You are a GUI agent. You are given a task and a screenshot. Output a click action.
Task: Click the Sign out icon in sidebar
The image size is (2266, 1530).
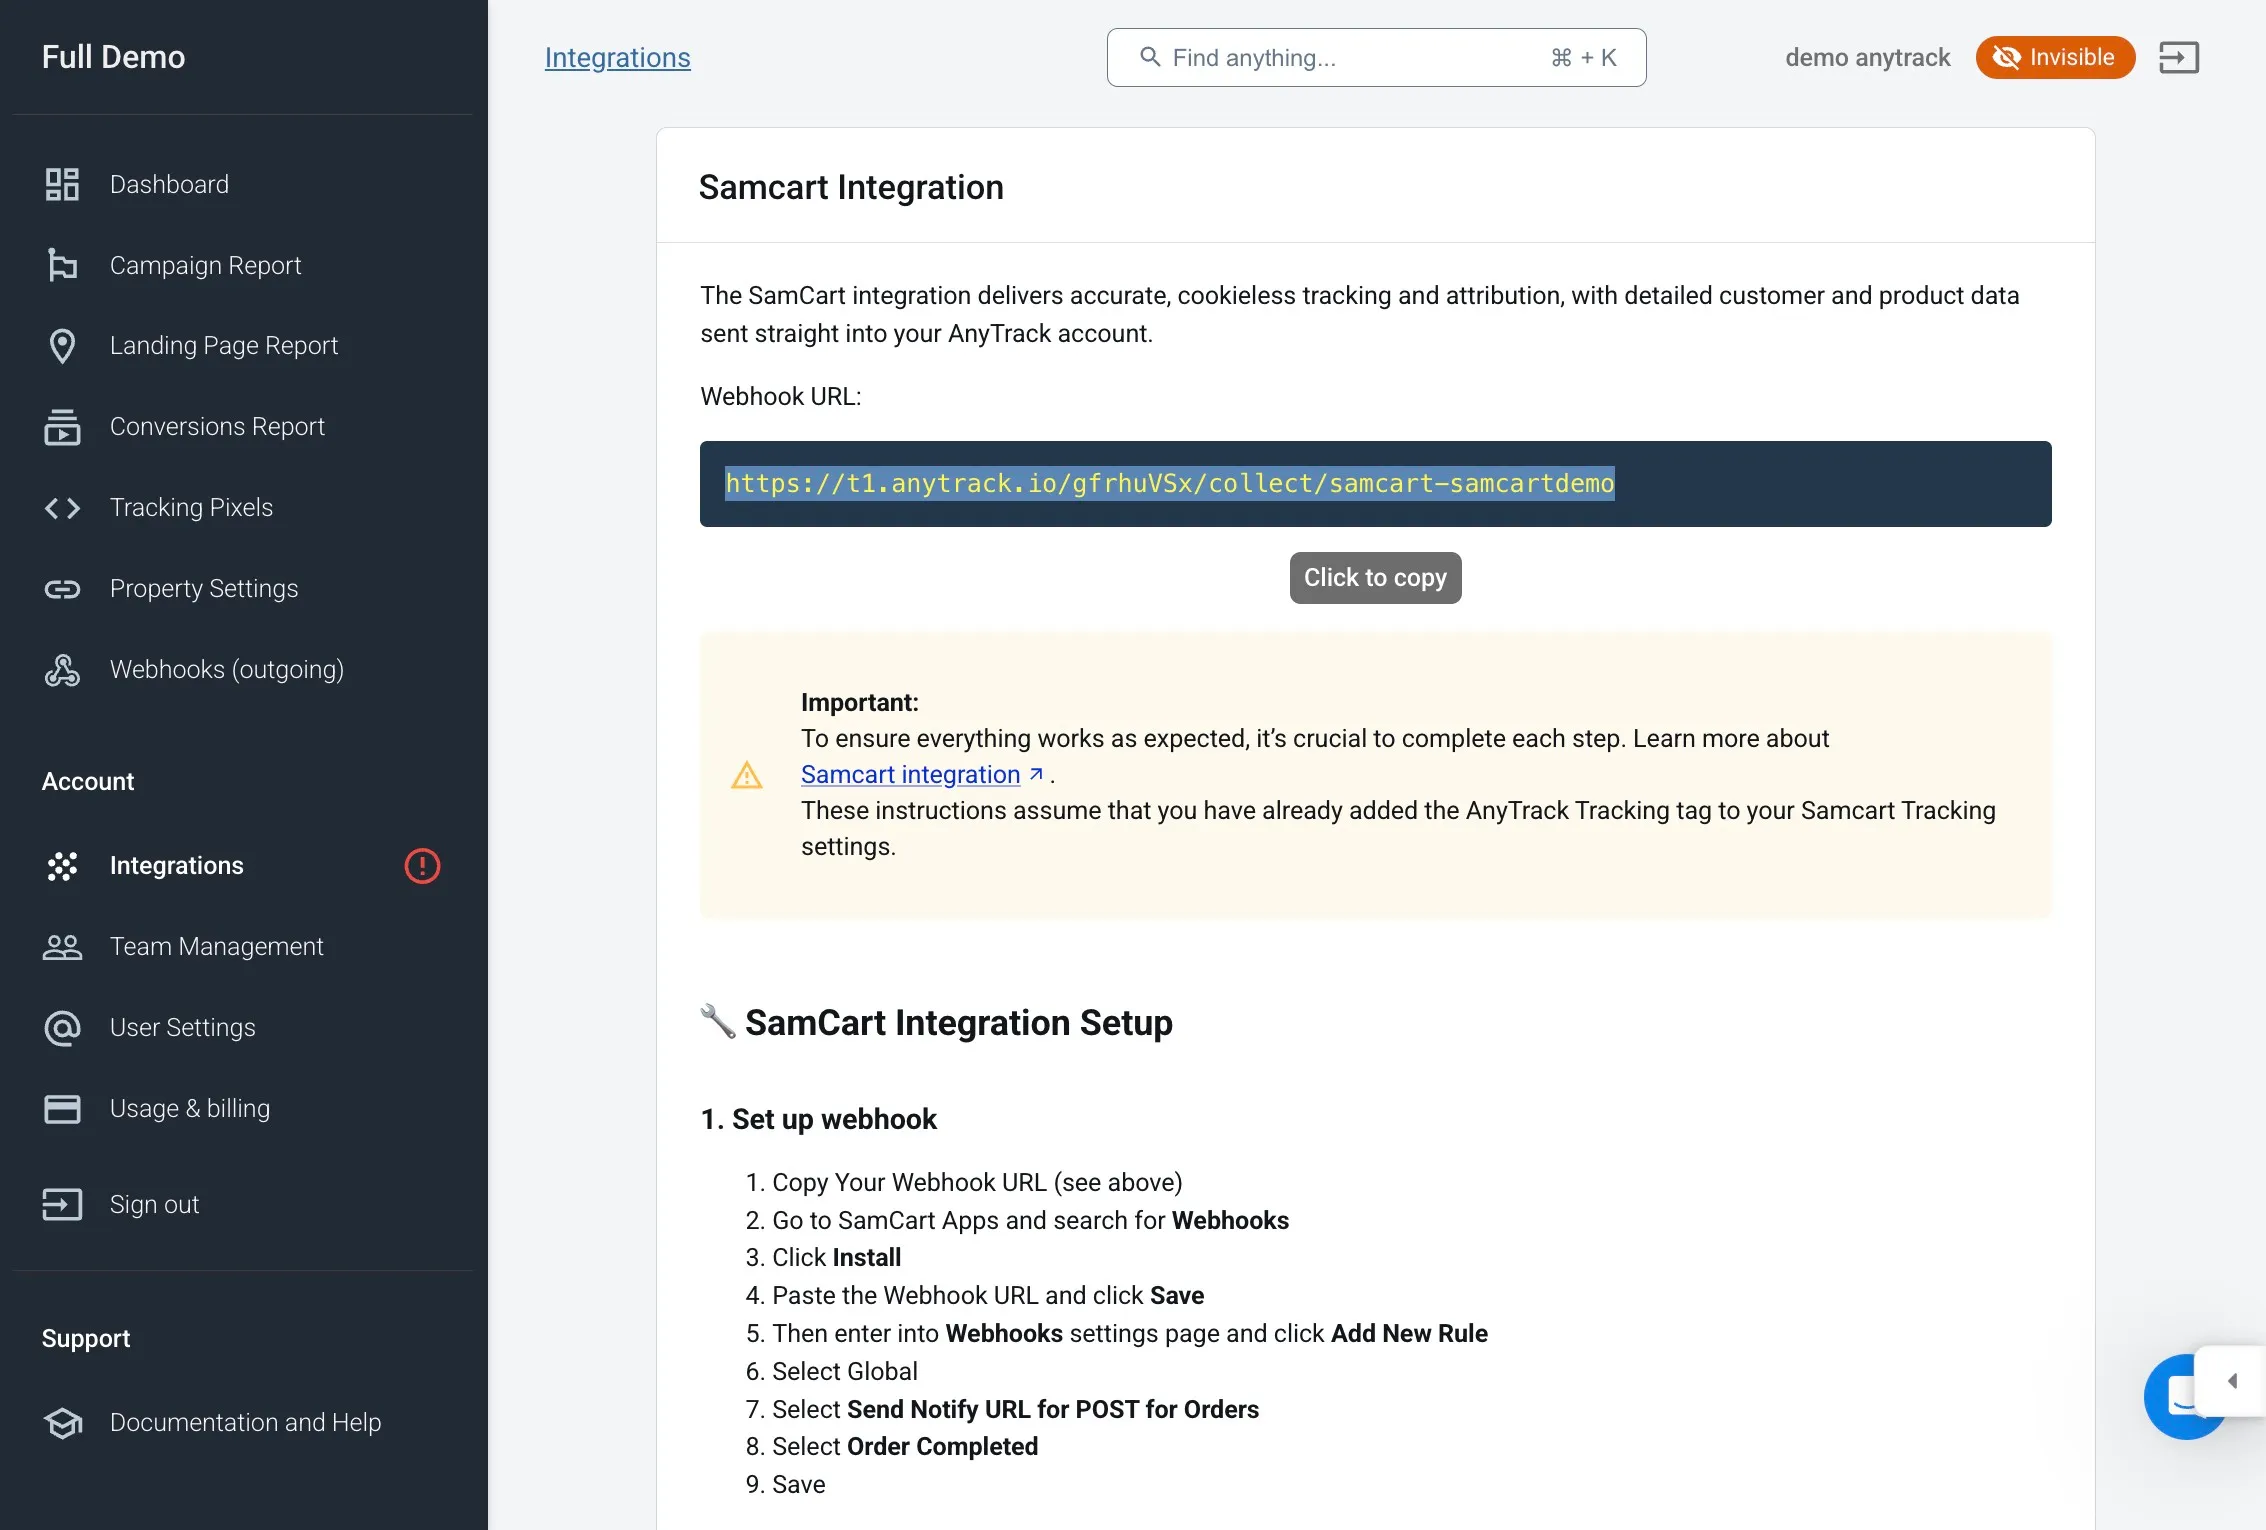coord(62,1204)
